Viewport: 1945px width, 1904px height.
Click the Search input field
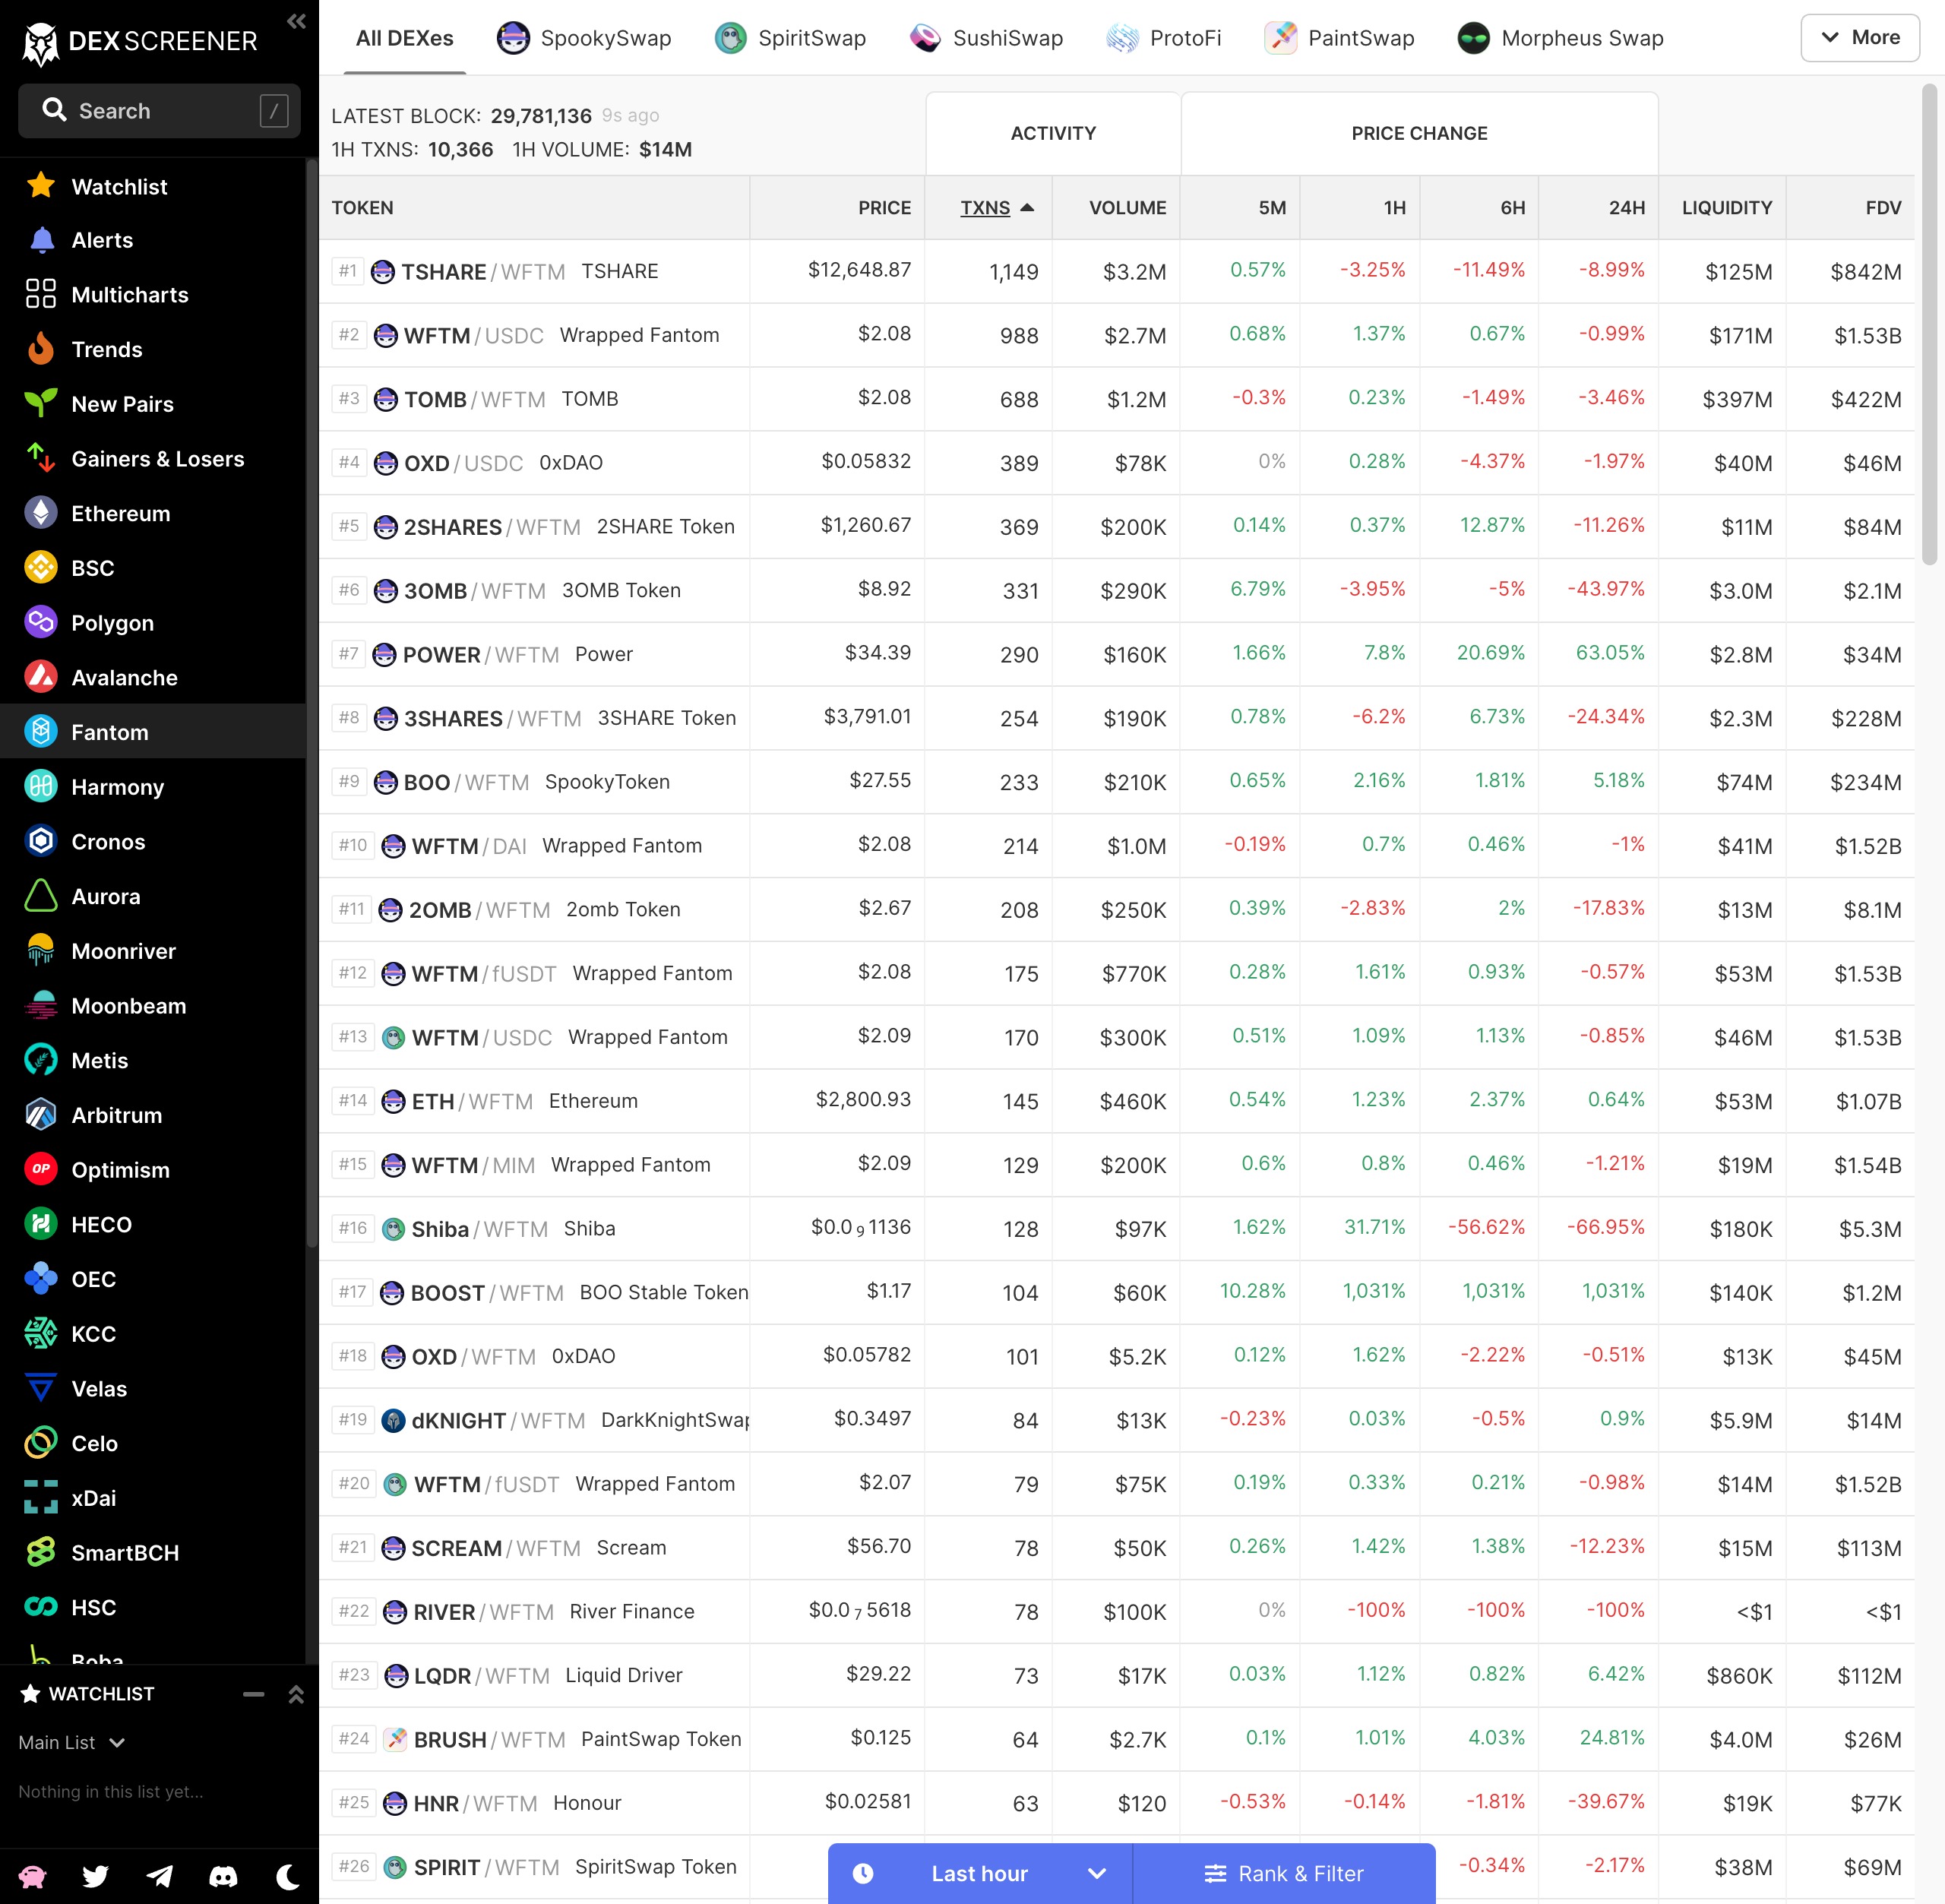[155, 112]
